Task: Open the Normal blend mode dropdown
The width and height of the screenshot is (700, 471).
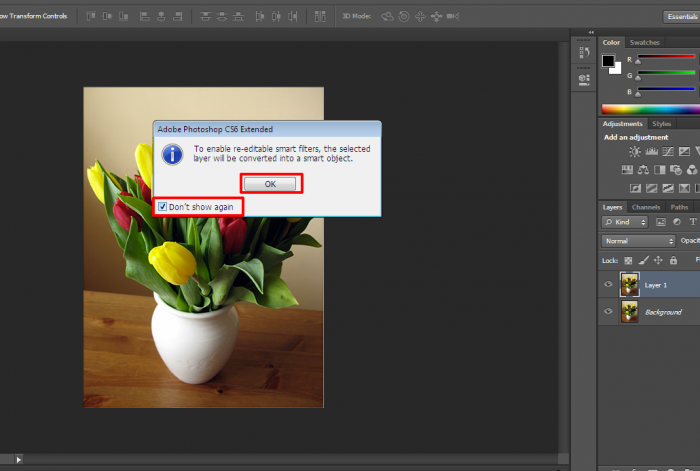Action: click(x=639, y=241)
